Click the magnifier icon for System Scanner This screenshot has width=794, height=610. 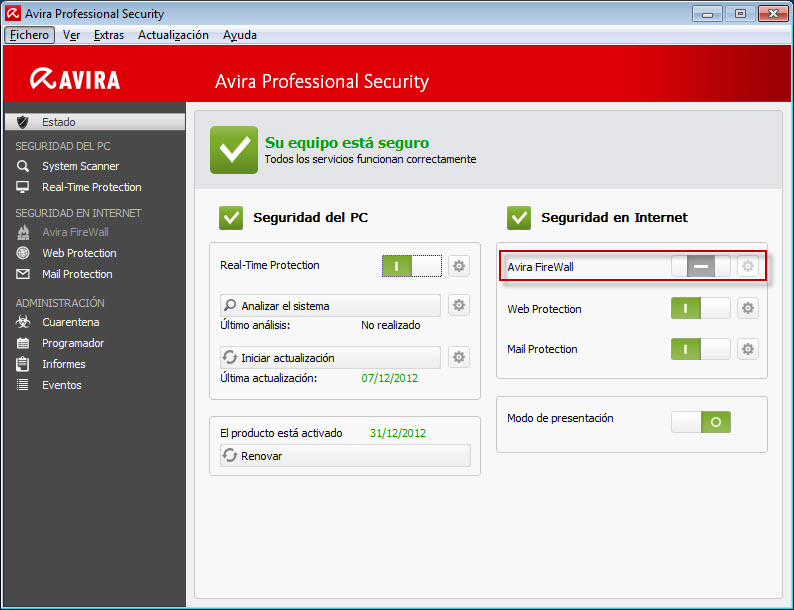pos(23,166)
